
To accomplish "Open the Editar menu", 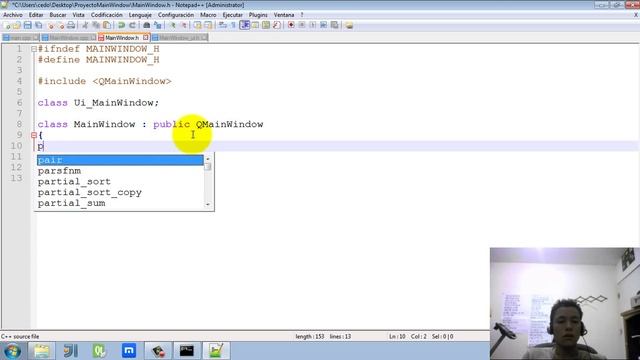I will pyautogui.click(x=36, y=15).
